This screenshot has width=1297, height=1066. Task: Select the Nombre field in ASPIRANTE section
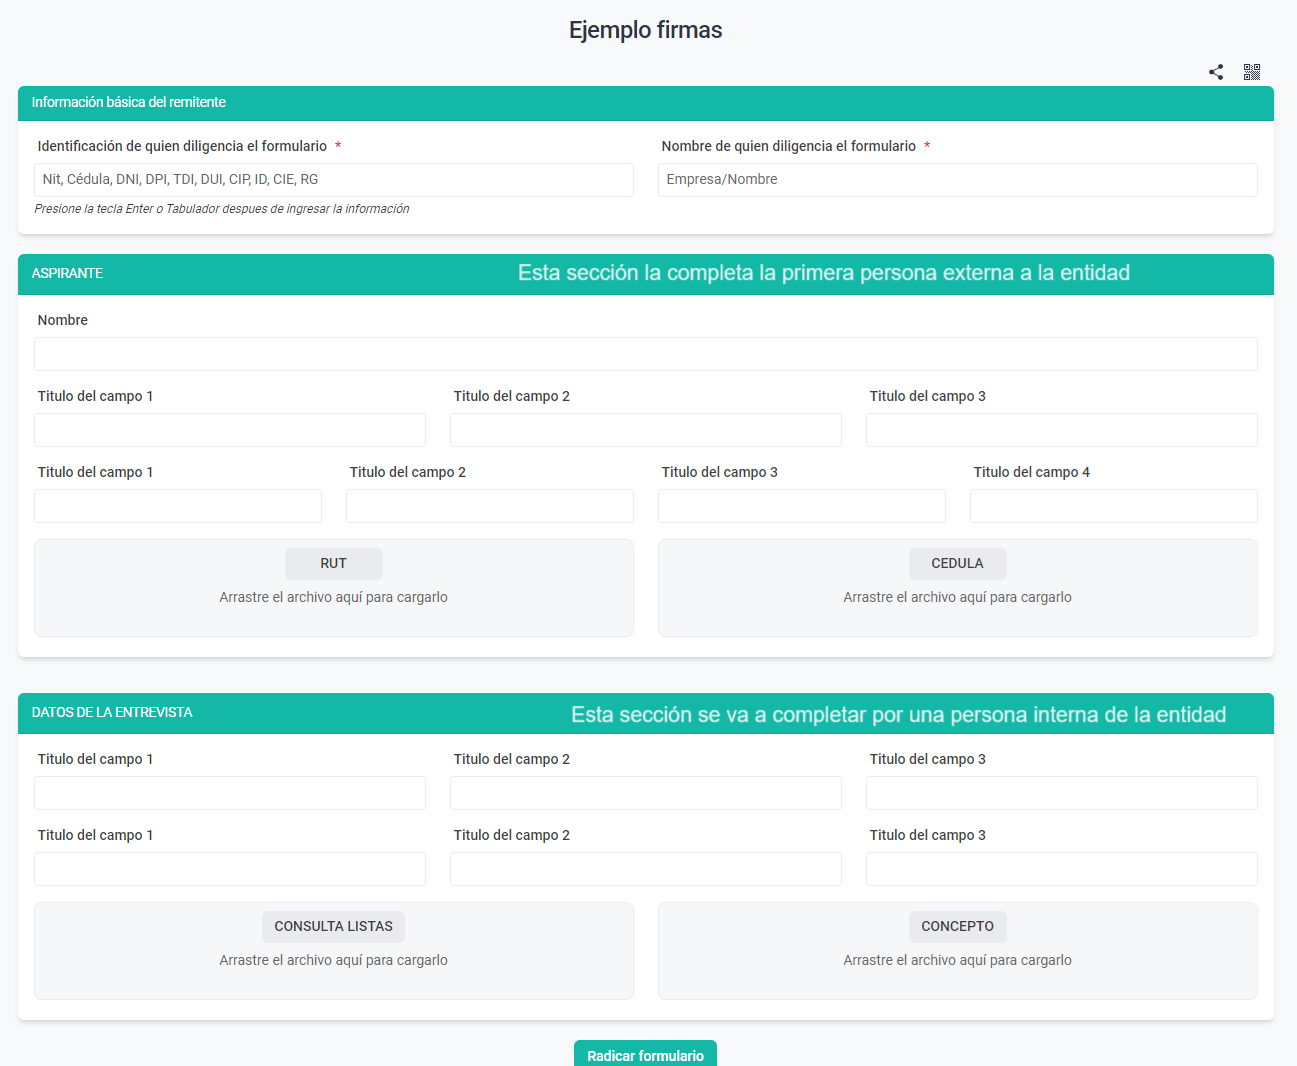[645, 354]
